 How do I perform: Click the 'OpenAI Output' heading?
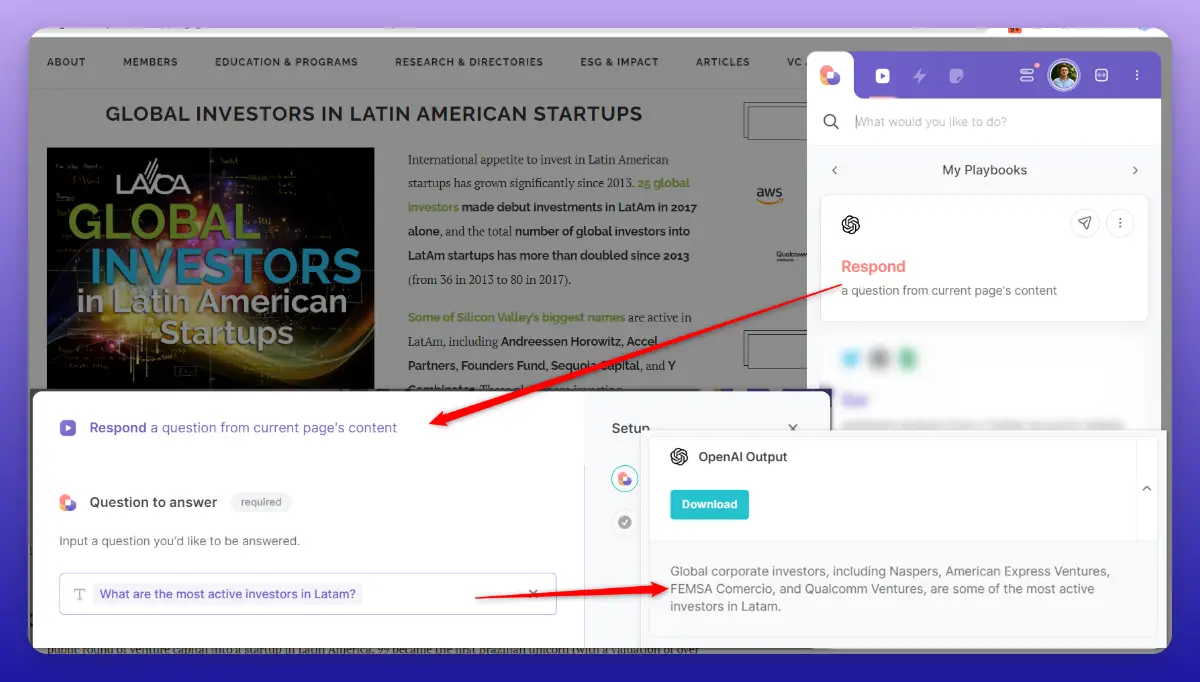743,457
